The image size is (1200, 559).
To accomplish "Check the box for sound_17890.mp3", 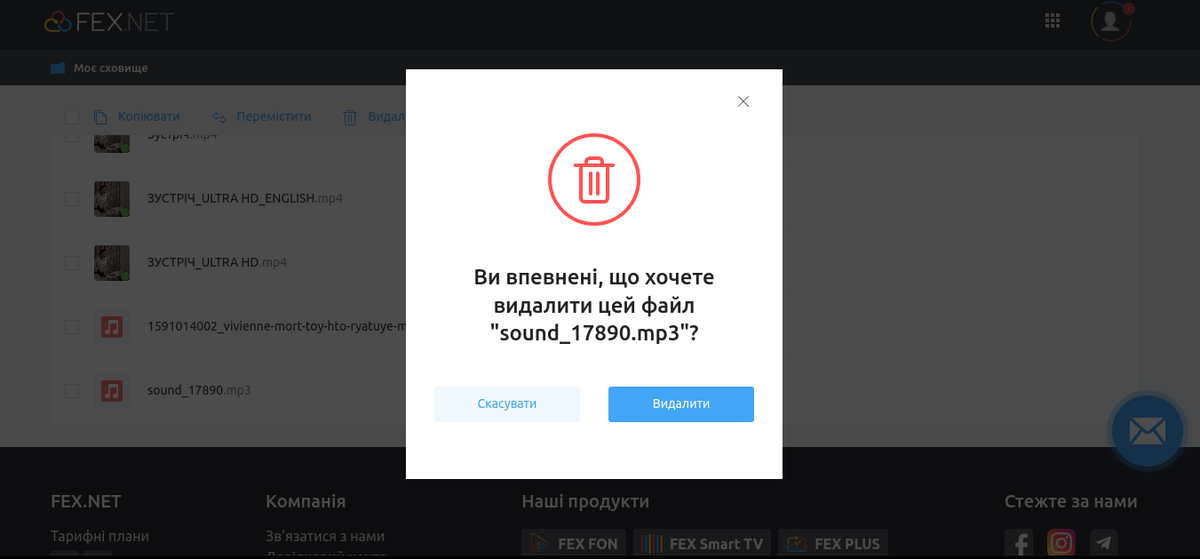I will pos(72,390).
